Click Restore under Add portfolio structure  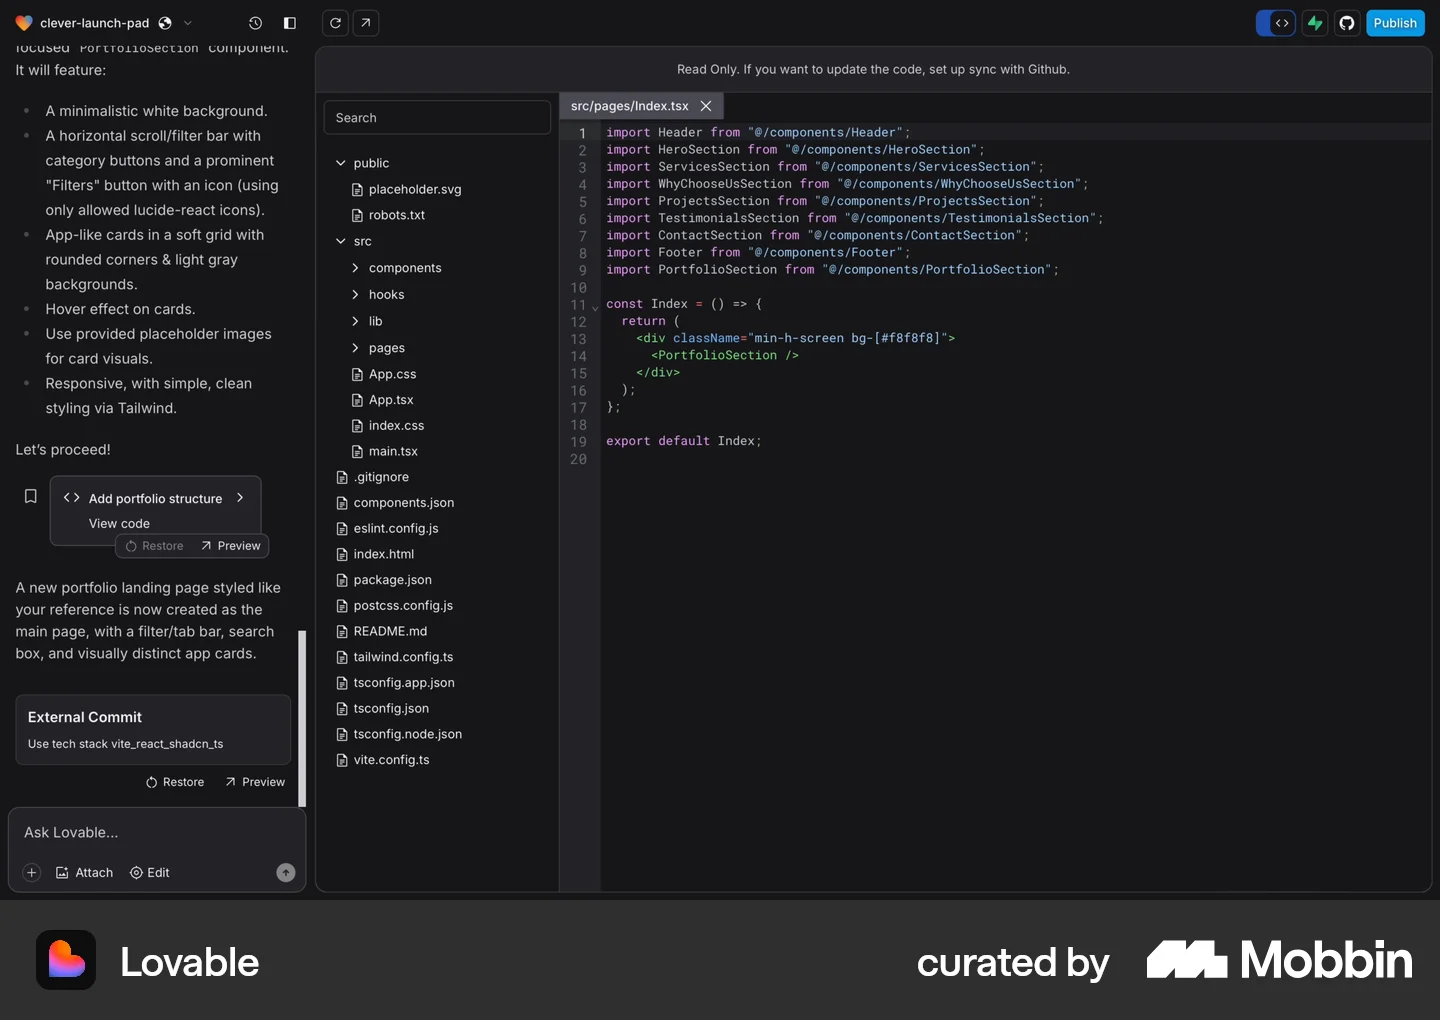155,546
